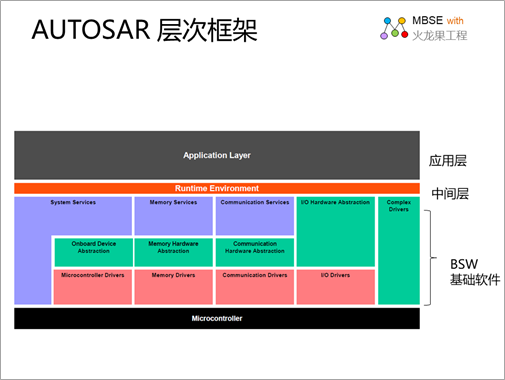Select the Communication Services block
The width and height of the screenshot is (505, 380).
[255, 216]
